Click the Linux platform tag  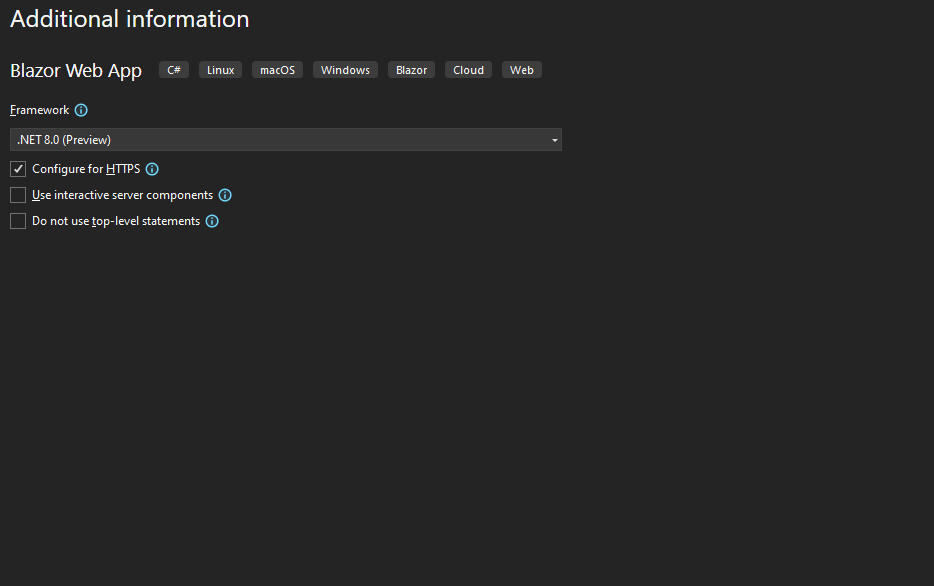pyautogui.click(x=219, y=69)
